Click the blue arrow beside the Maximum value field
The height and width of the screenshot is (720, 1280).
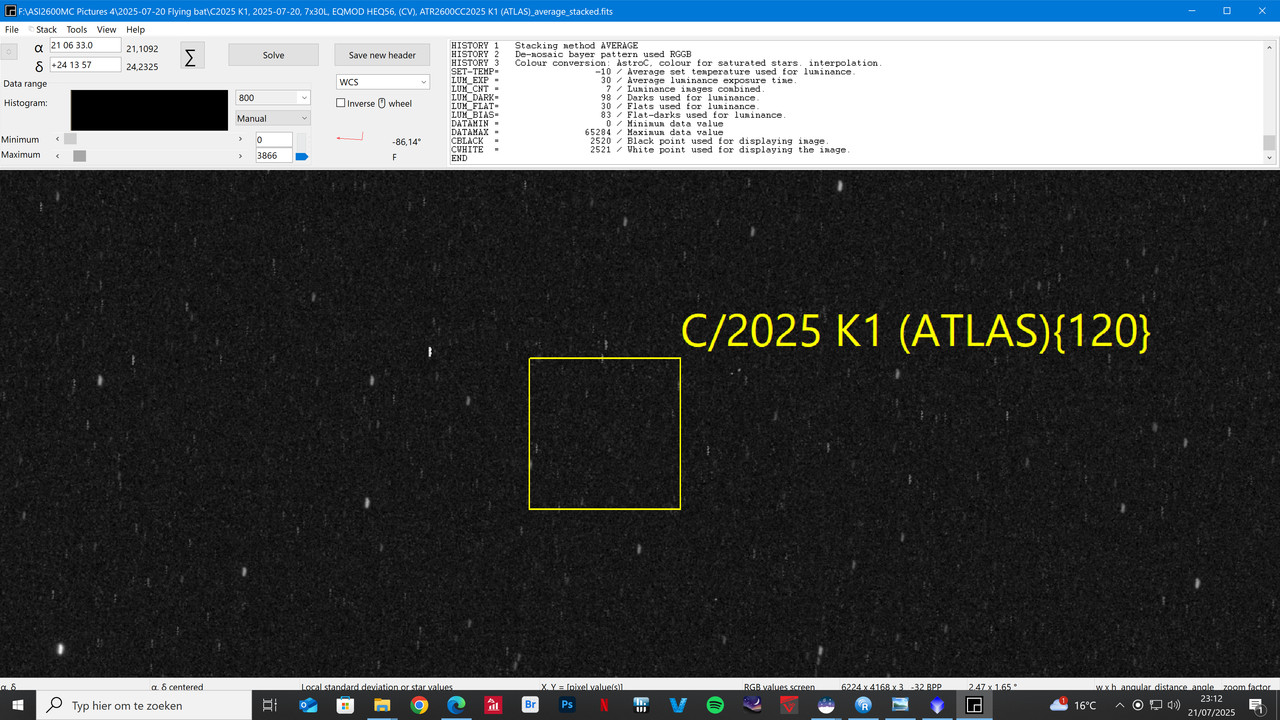pos(302,156)
